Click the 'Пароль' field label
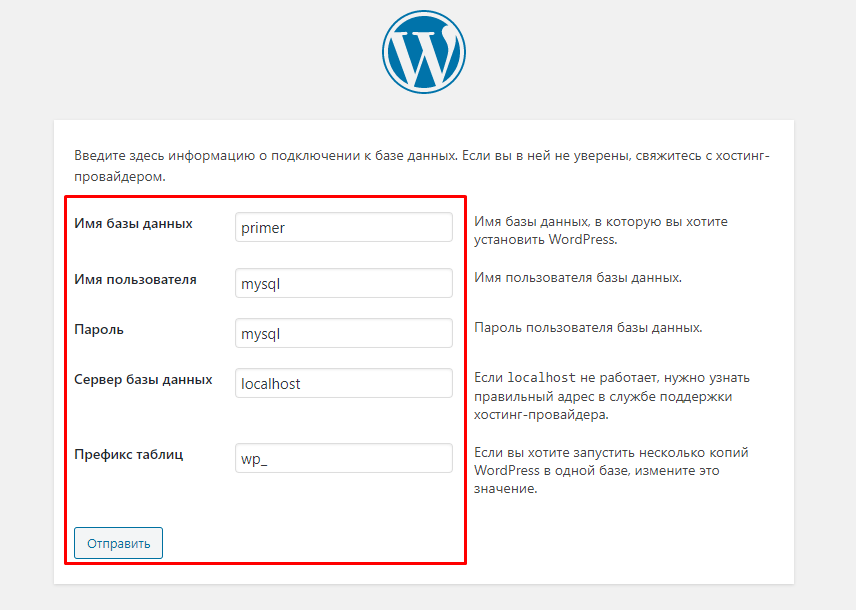 pyautogui.click(x=99, y=329)
